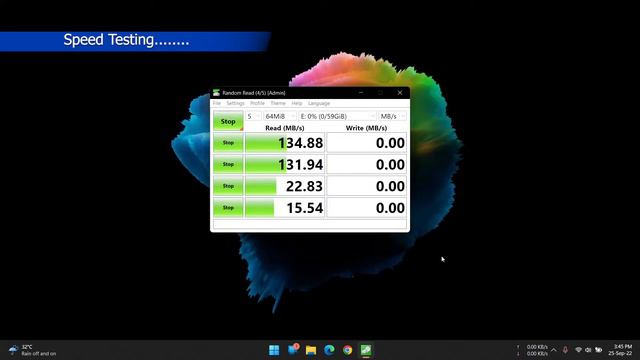Open the taskbar app with notification badge

[293, 349]
